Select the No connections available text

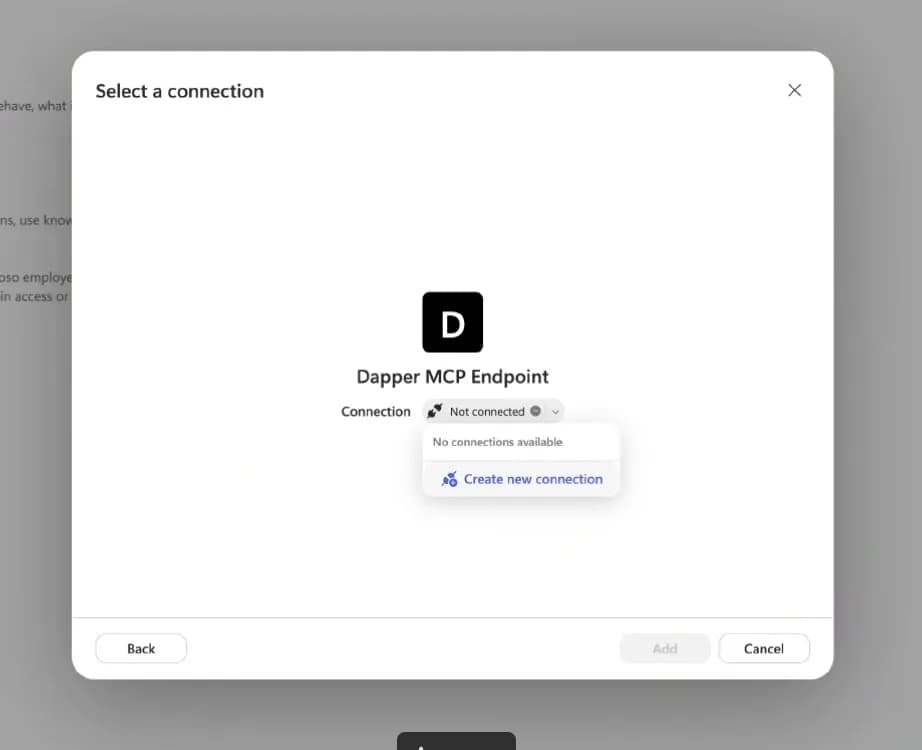coord(497,442)
